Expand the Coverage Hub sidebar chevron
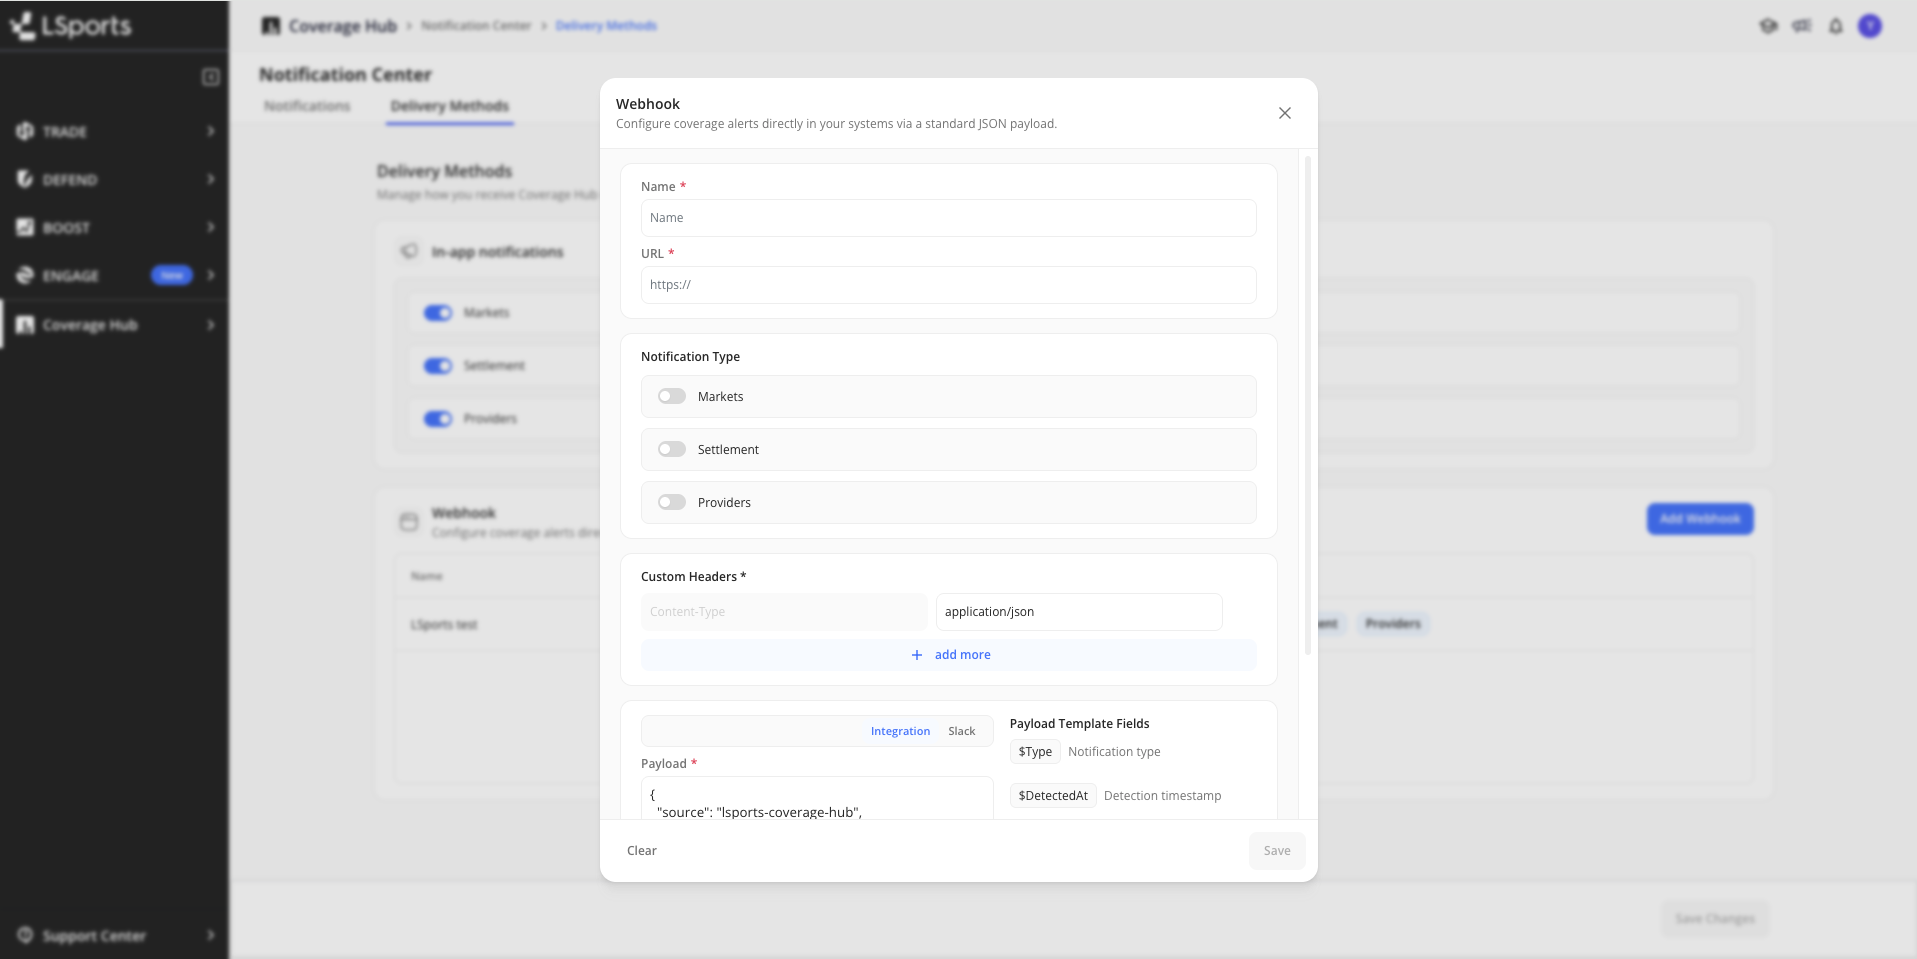The width and height of the screenshot is (1917, 959). 211,325
